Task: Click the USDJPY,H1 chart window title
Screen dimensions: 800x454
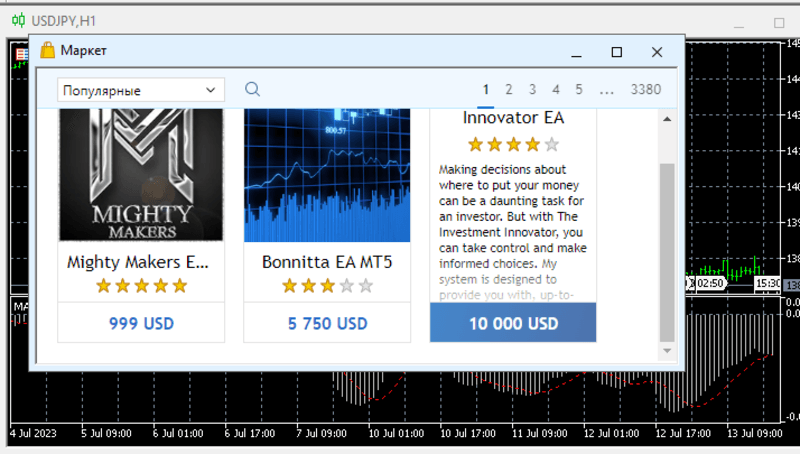Action: [63, 21]
